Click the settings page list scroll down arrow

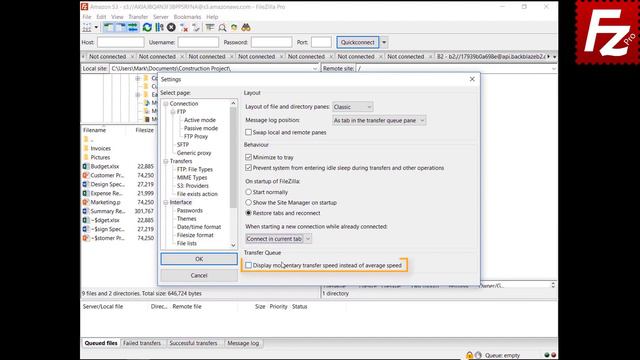pos(233,245)
